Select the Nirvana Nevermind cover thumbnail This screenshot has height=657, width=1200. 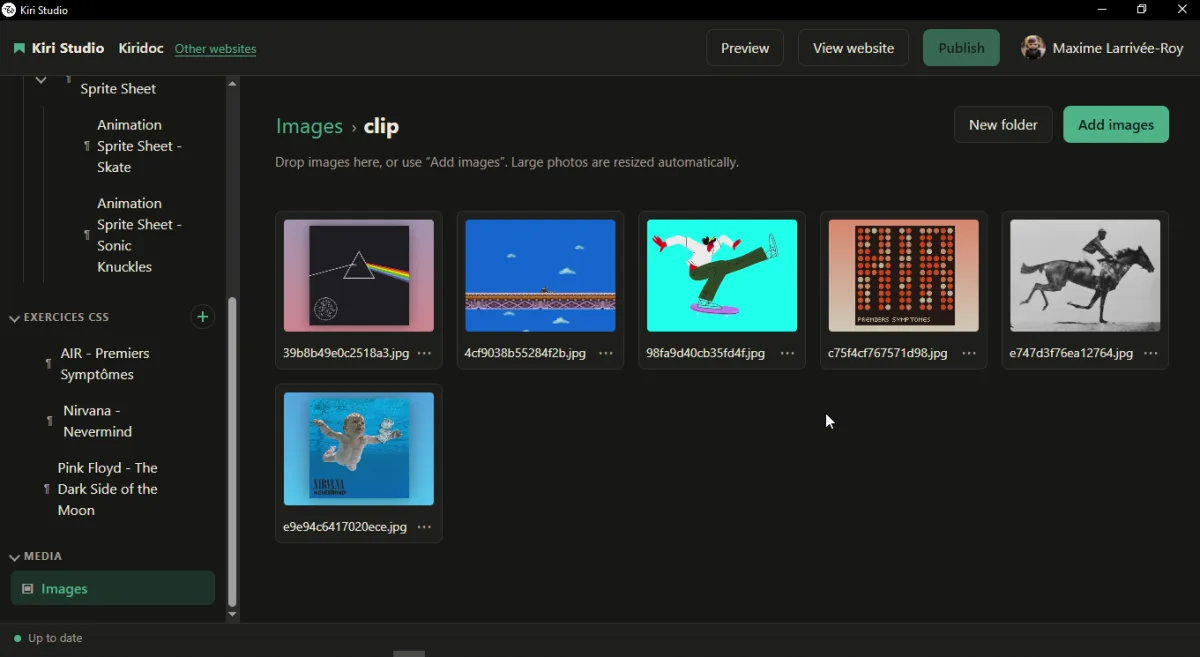(x=359, y=449)
